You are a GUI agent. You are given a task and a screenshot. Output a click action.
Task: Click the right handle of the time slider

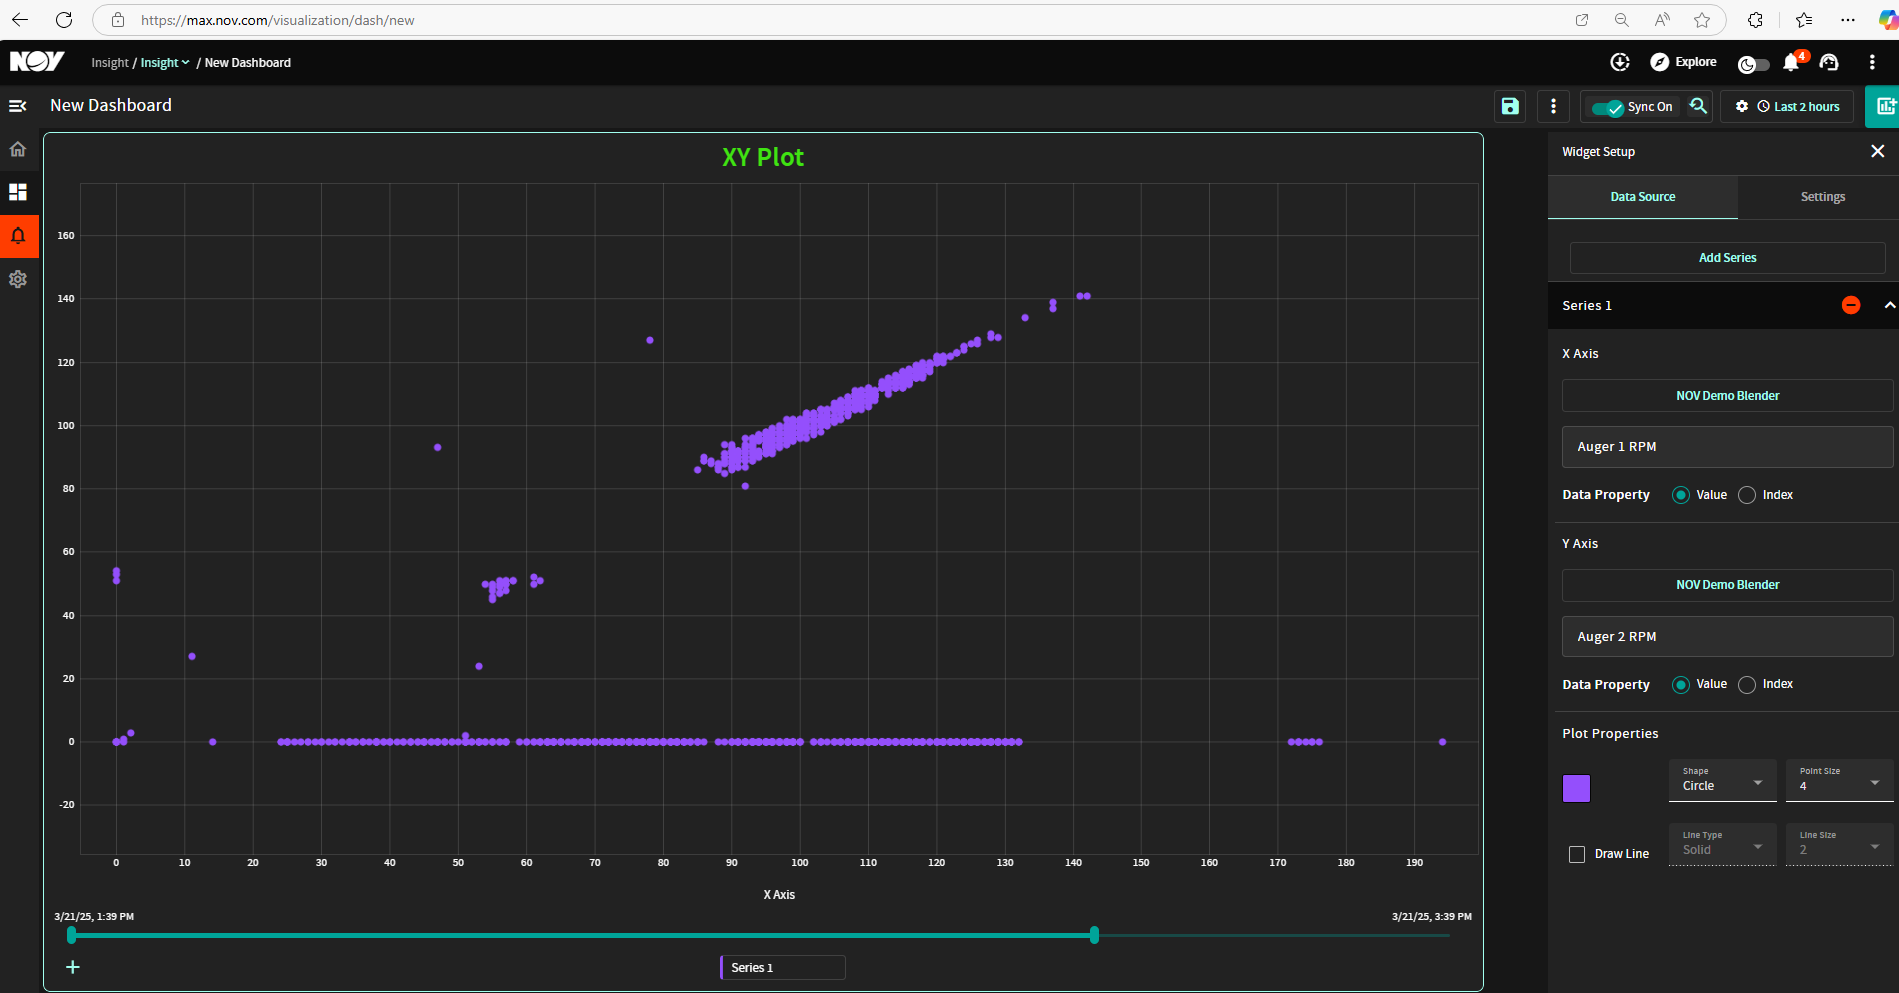[1094, 935]
